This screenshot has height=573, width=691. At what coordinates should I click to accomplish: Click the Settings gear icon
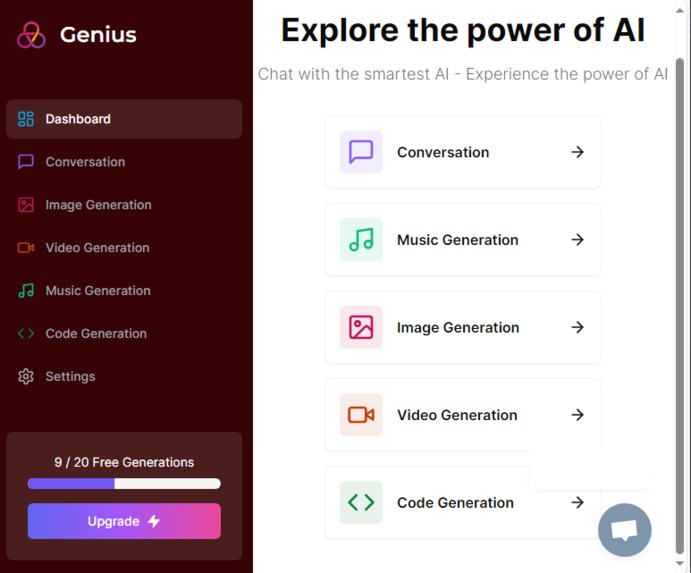[x=26, y=376]
